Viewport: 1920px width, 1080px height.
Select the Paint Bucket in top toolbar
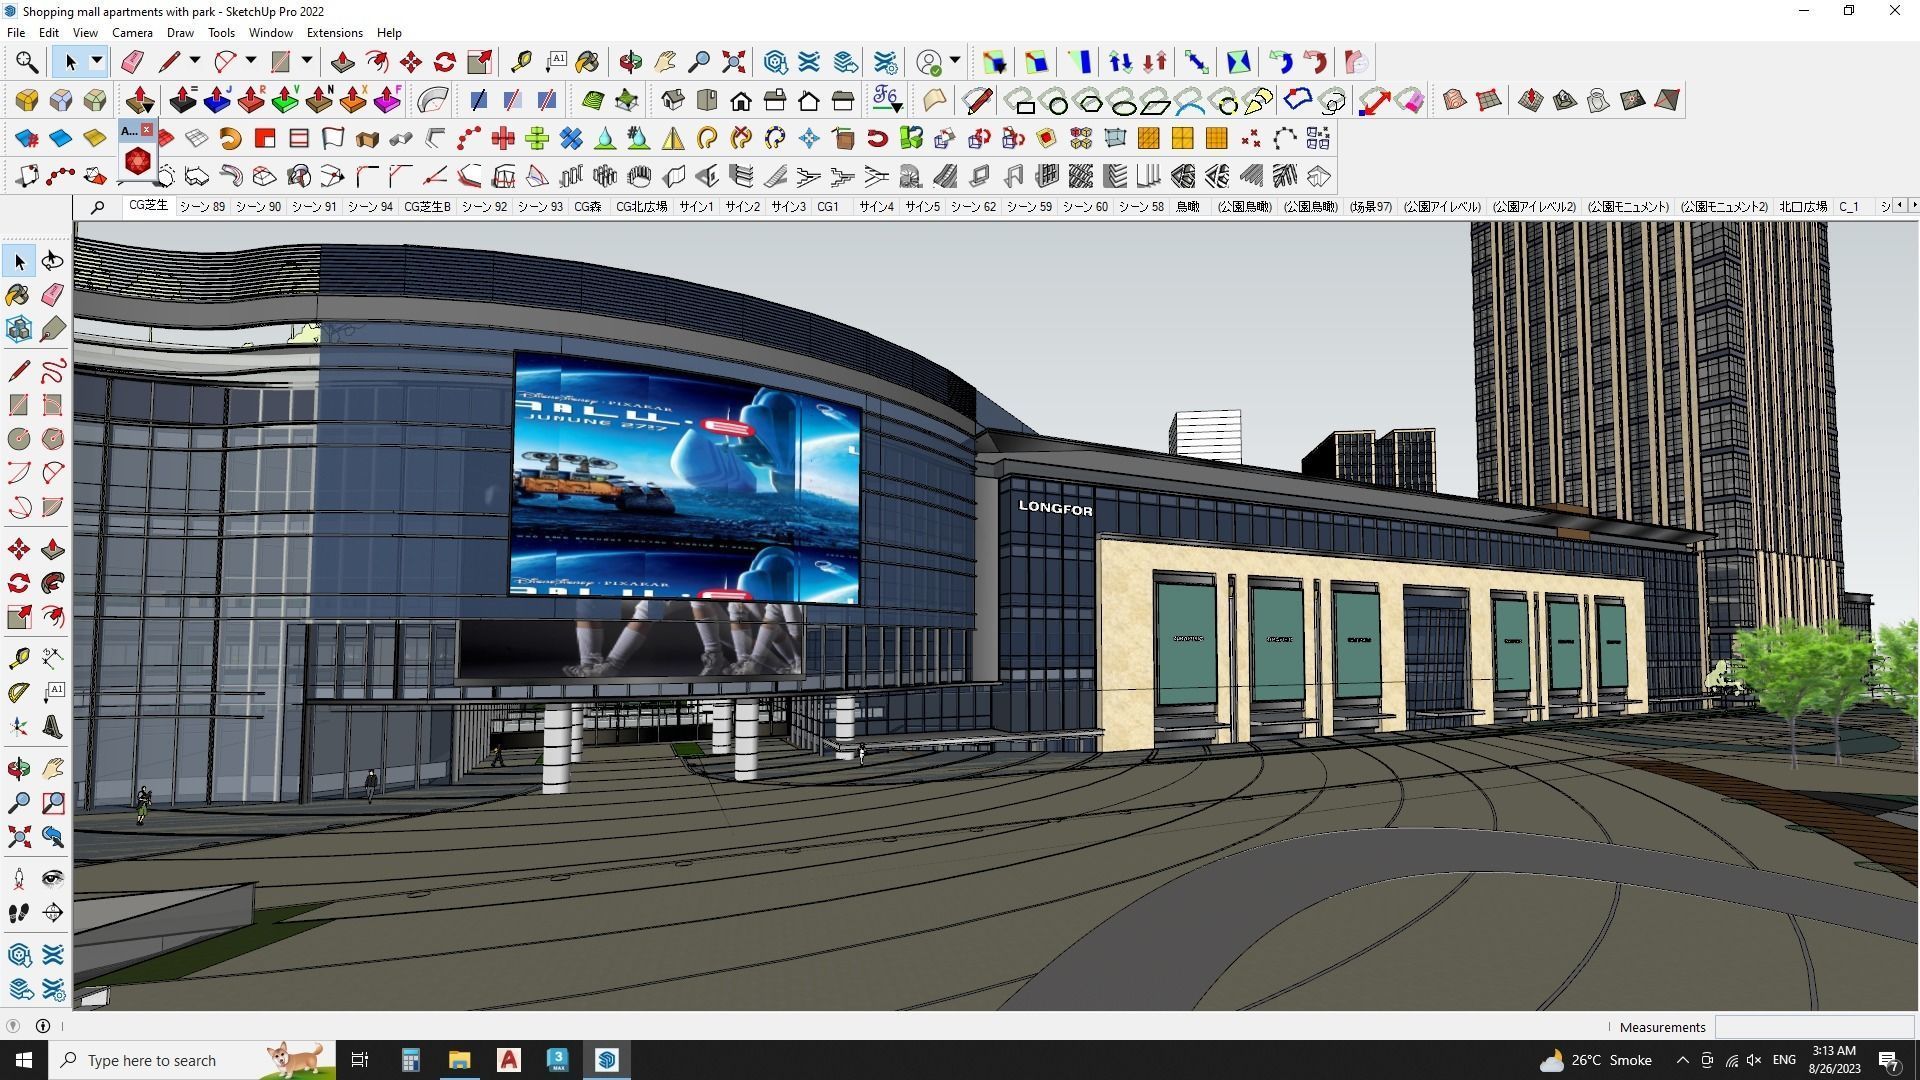[588, 62]
